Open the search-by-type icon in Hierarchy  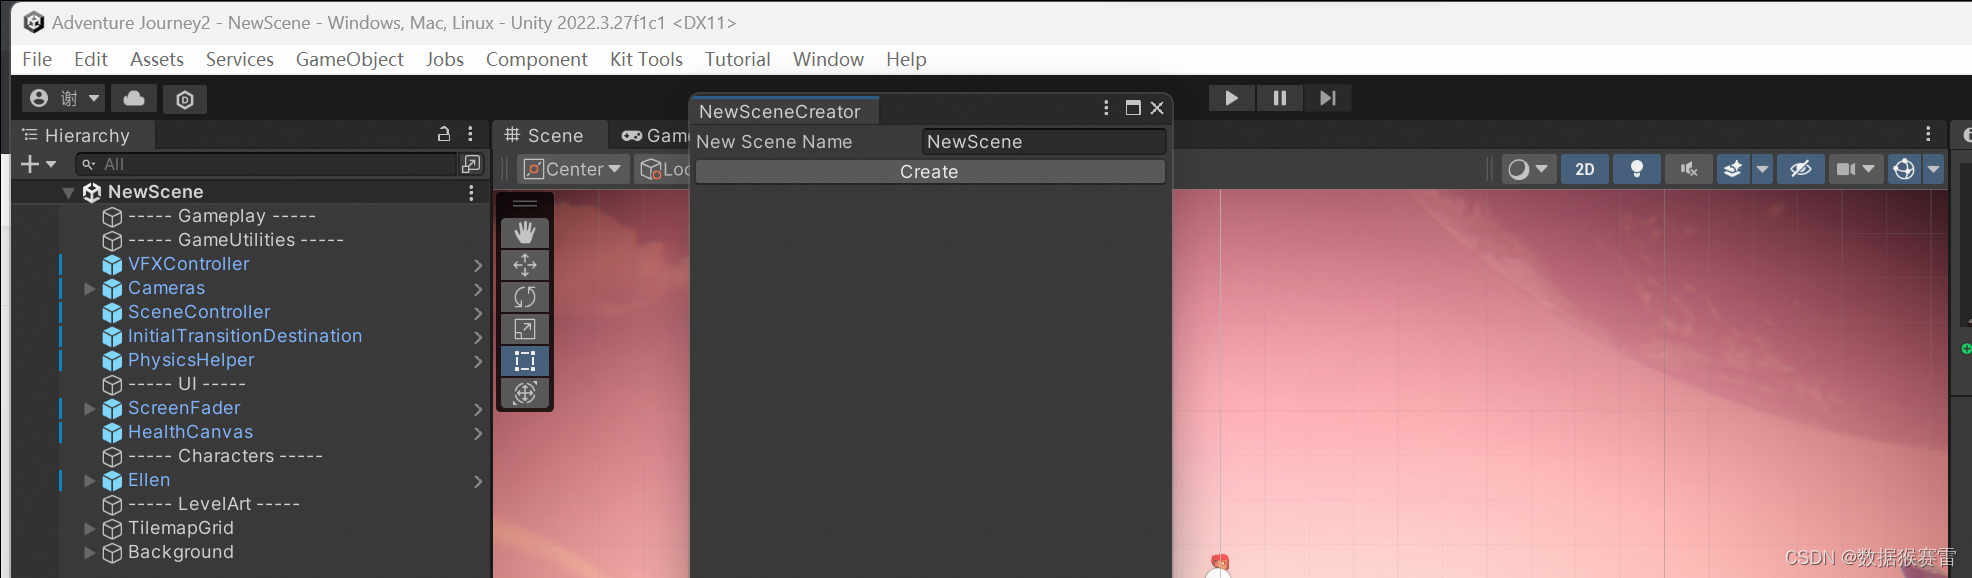point(471,164)
